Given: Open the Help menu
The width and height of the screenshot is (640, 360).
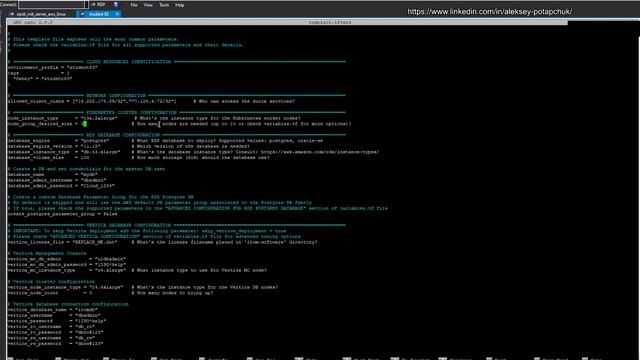Looking at the screenshot, I should 180,5.
